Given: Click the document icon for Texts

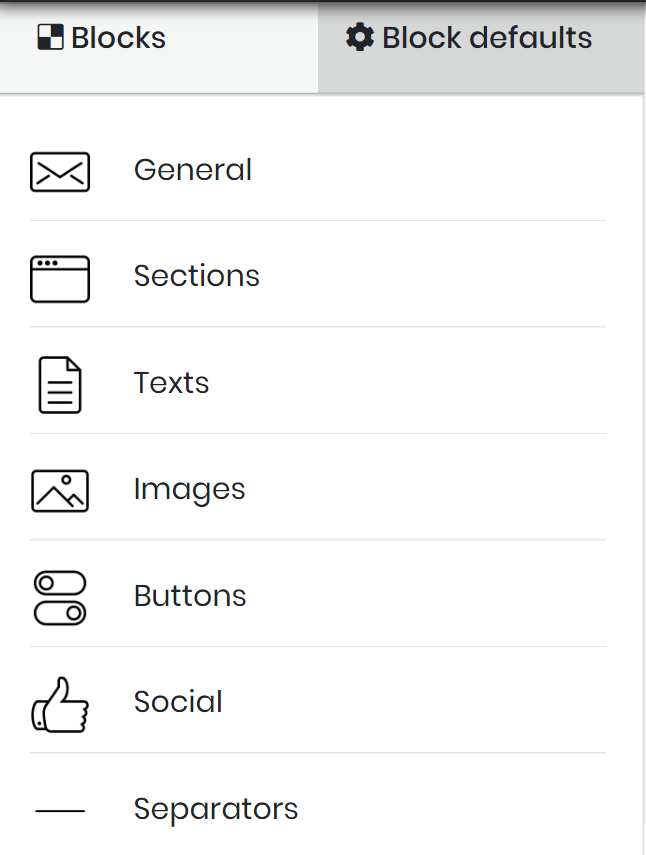Looking at the screenshot, I should pyautogui.click(x=60, y=385).
